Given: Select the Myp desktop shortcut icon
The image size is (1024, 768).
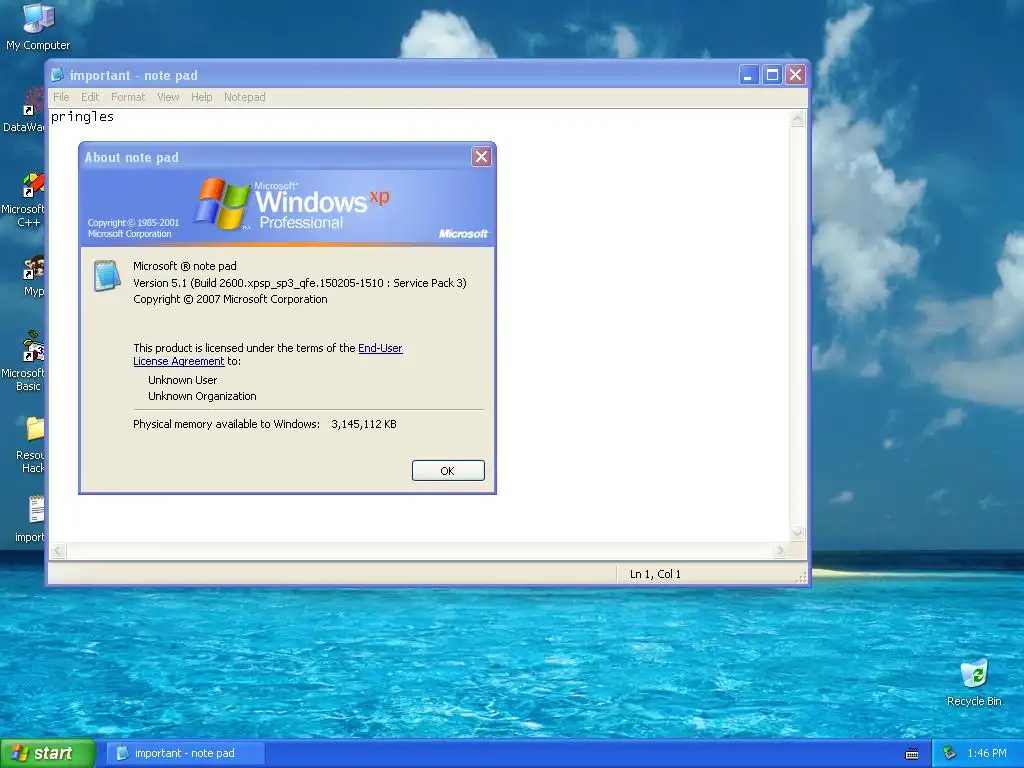Looking at the screenshot, I should [33, 276].
